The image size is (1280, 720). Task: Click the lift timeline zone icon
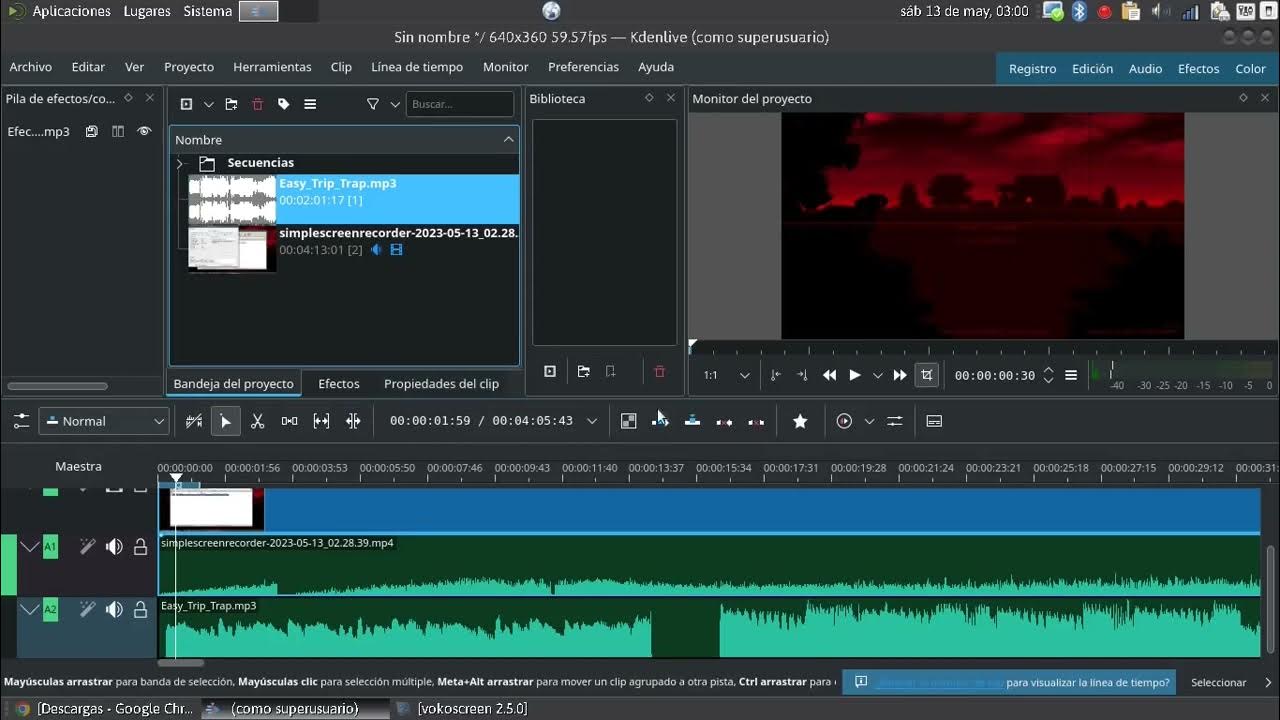click(x=756, y=421)
